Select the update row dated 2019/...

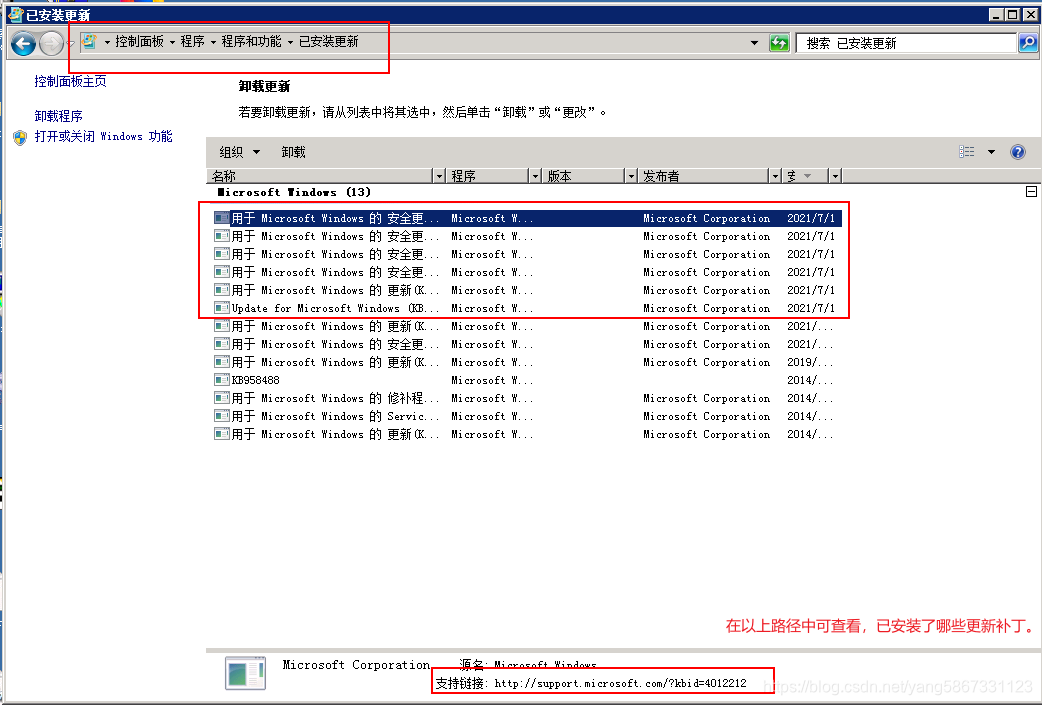click(x=528, y=362)
